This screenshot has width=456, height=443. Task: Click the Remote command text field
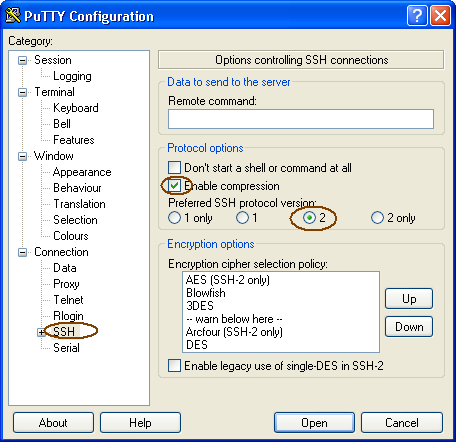301,119
